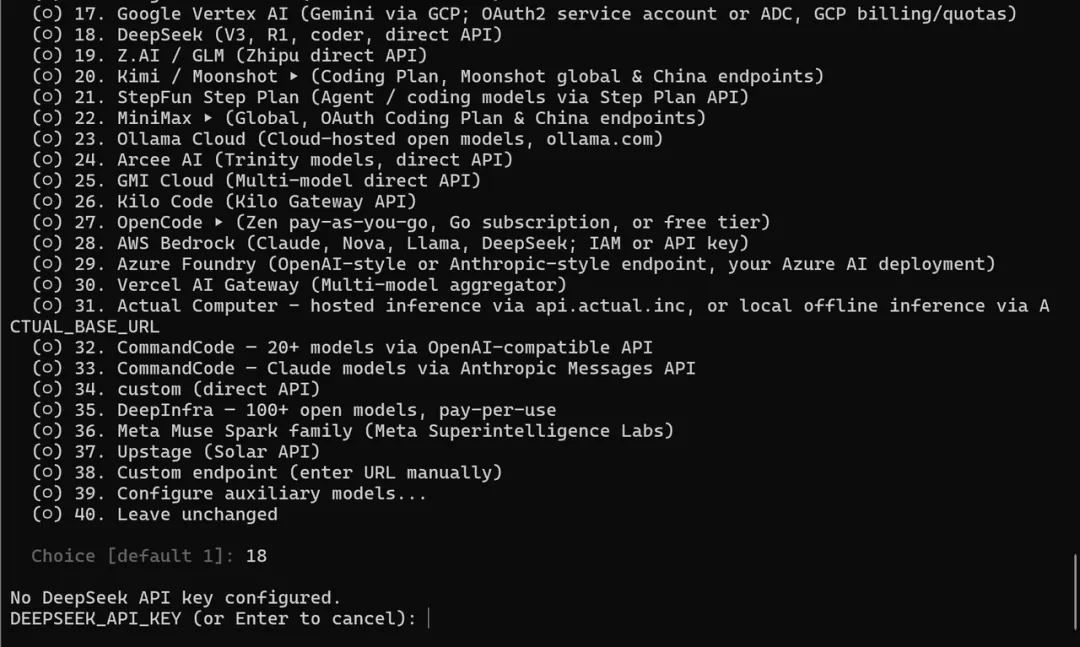Choose Configure auxiliary models option
Image resolution: width=1080 pixels, height=647 pixels.
[229, 494]
